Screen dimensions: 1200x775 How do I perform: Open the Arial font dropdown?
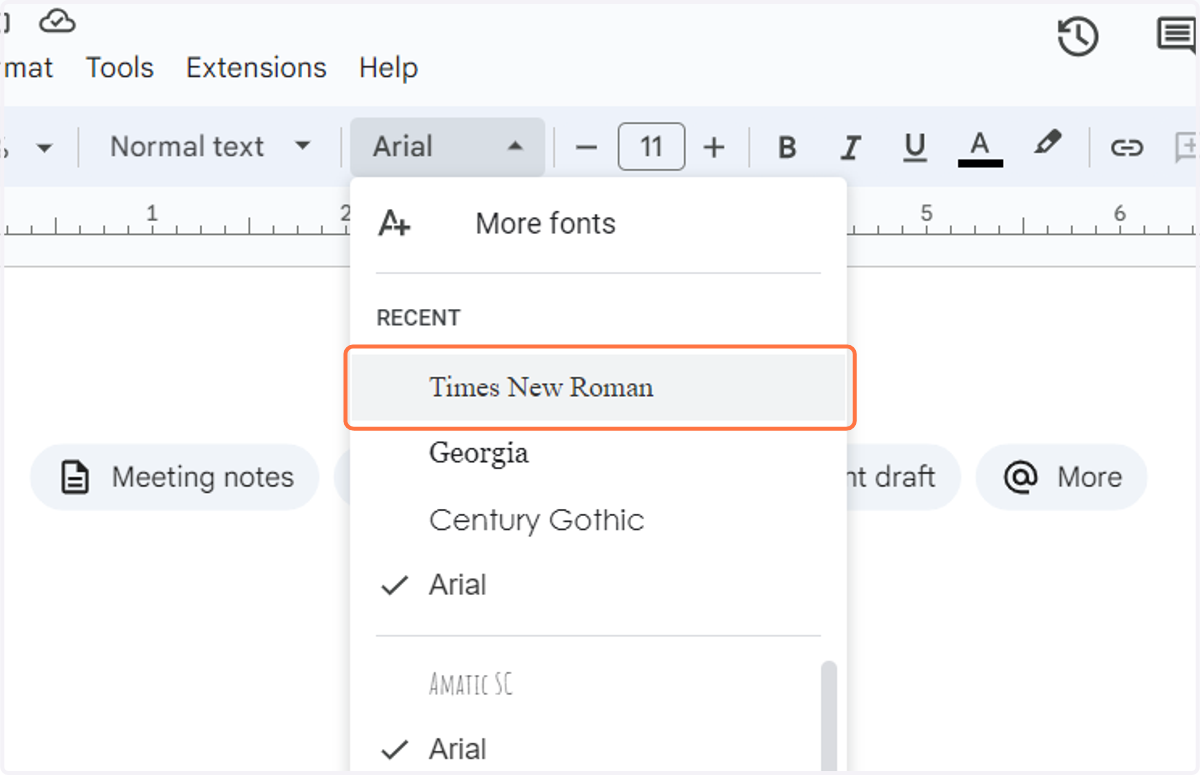pyautogui.click(x=448, y=147)
